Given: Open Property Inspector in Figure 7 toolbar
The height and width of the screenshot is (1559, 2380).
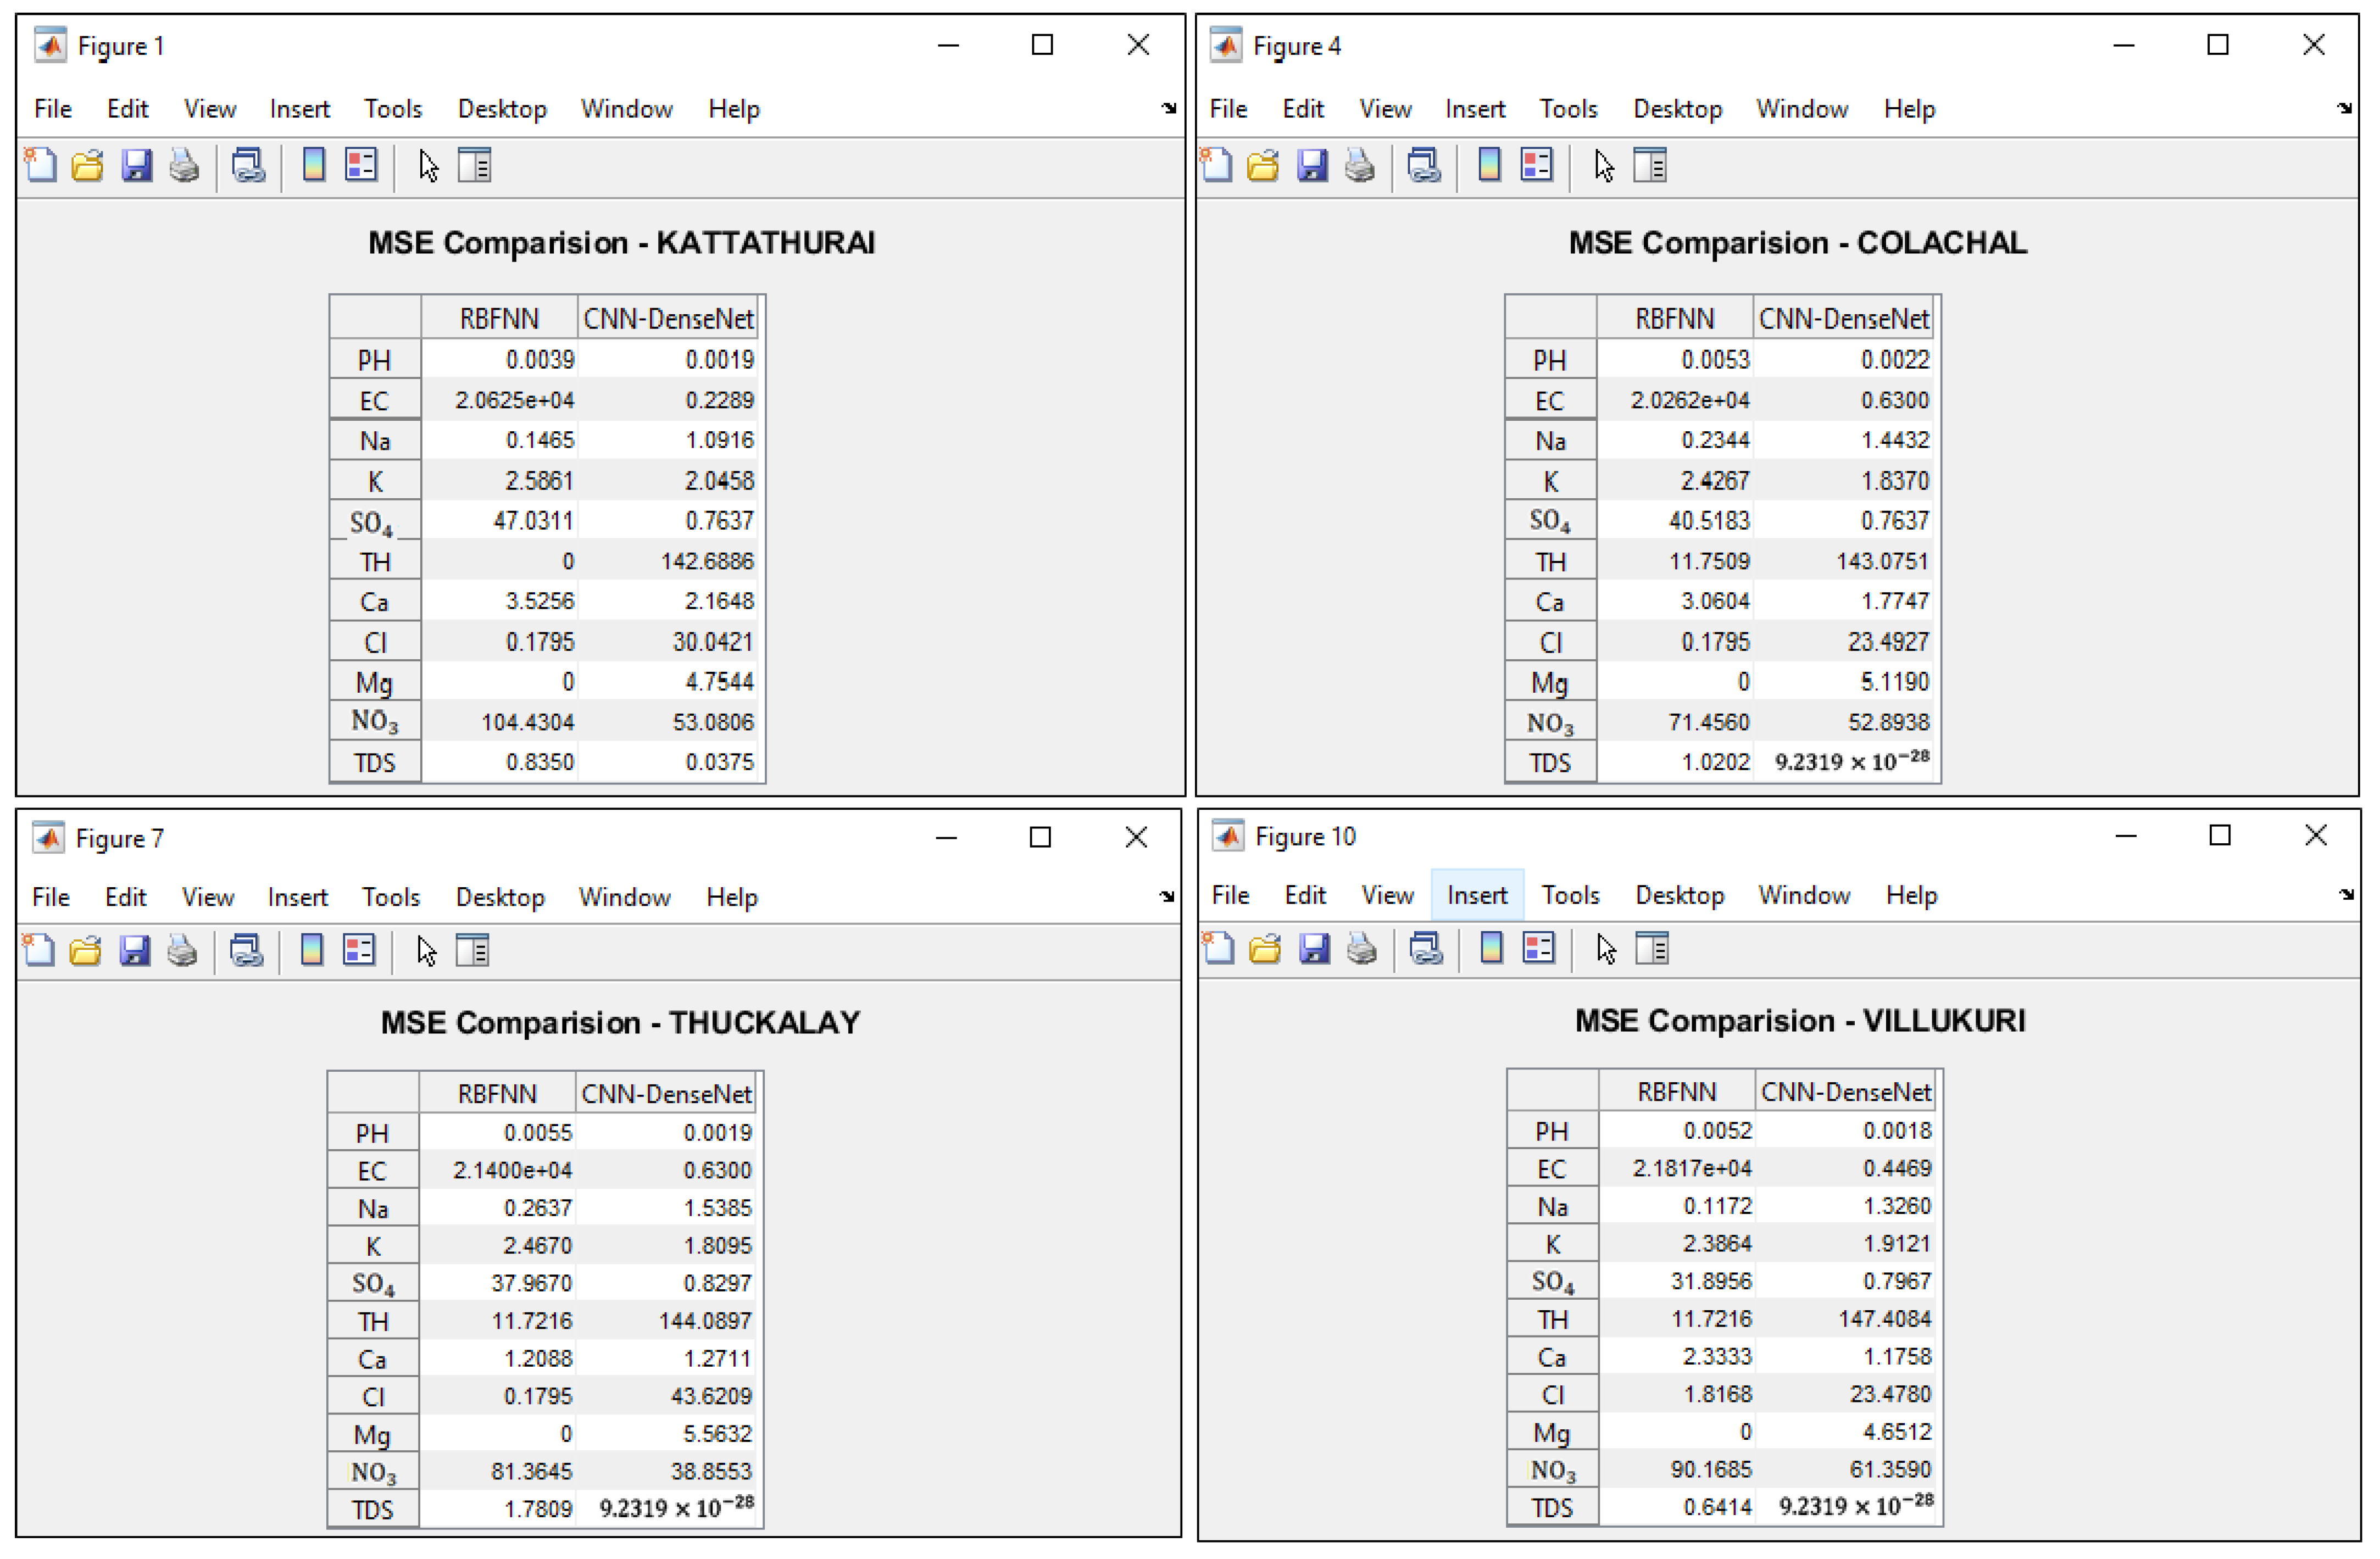Looking at the screenshot, I should pos(473,951).
